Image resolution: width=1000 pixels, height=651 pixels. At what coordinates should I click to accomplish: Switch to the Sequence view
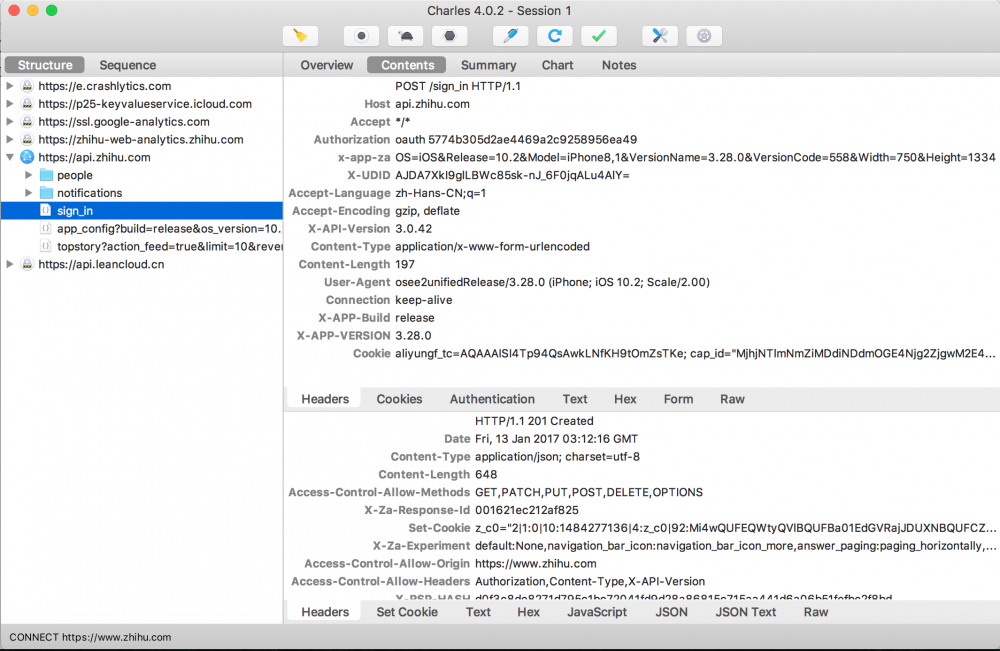point(127,65)
